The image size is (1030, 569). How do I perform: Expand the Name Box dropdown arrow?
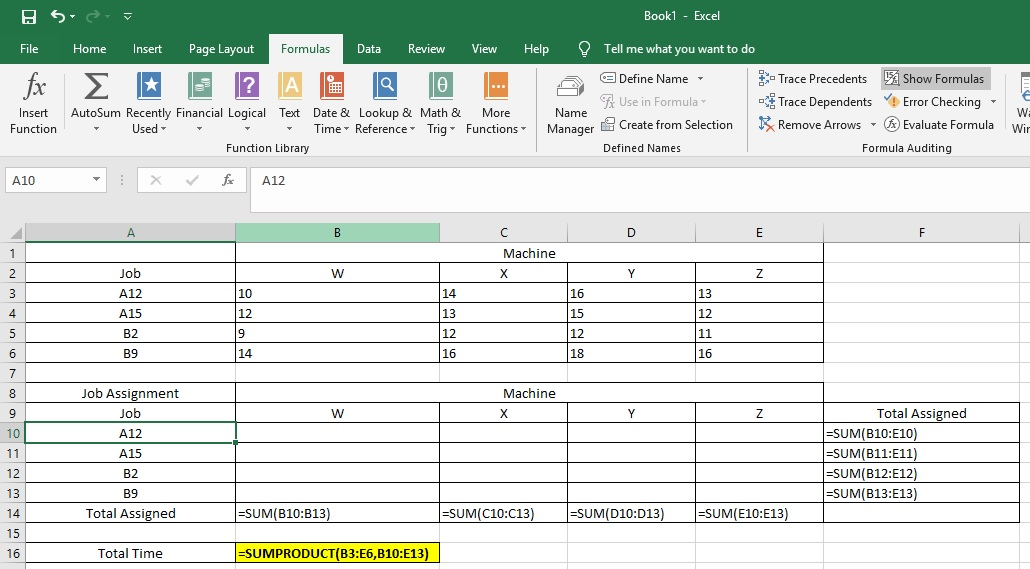[96, 180]
